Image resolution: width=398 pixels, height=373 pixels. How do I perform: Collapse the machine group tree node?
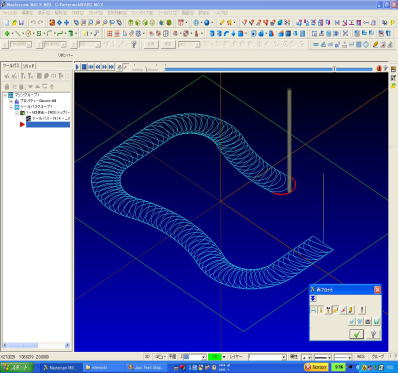[x=5, y=95]
